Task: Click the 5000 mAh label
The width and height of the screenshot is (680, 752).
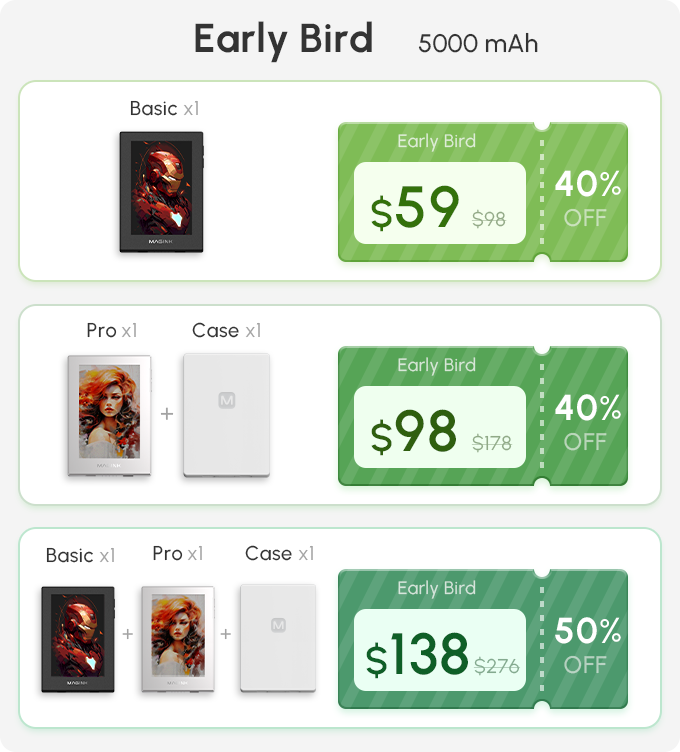Action: [x=478, y=44]
